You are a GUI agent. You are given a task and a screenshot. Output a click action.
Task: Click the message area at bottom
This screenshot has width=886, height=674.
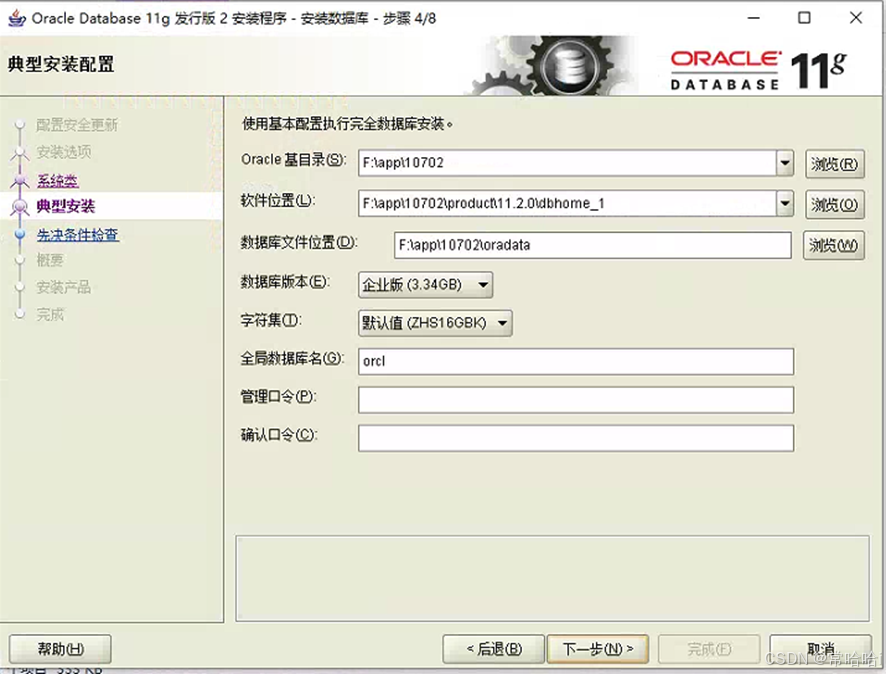(x=552, y=579)
